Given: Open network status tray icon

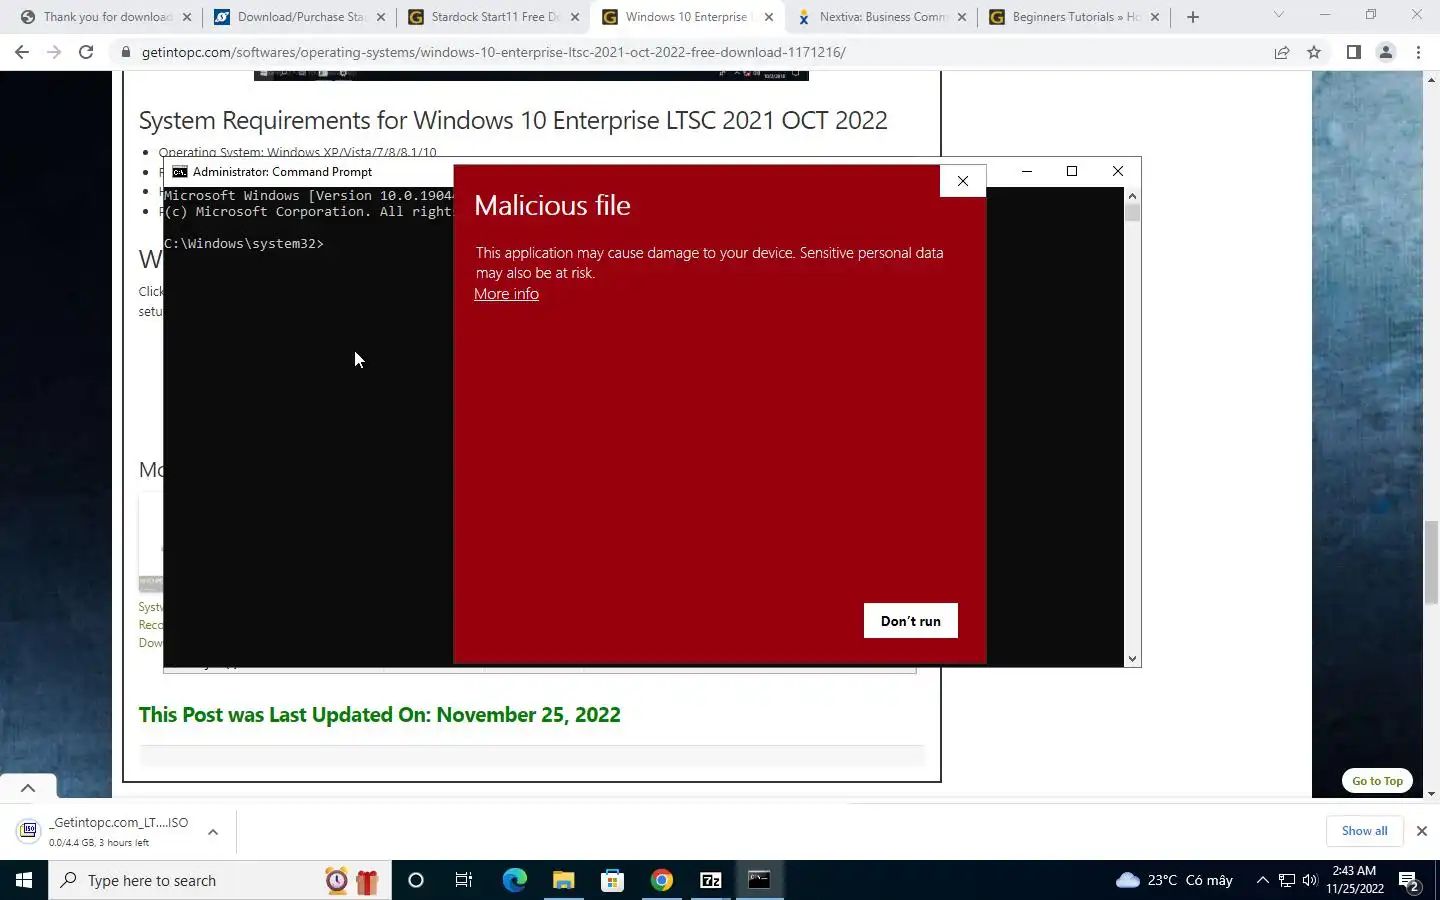Looking at the screenshot, I should point(1287,880).
